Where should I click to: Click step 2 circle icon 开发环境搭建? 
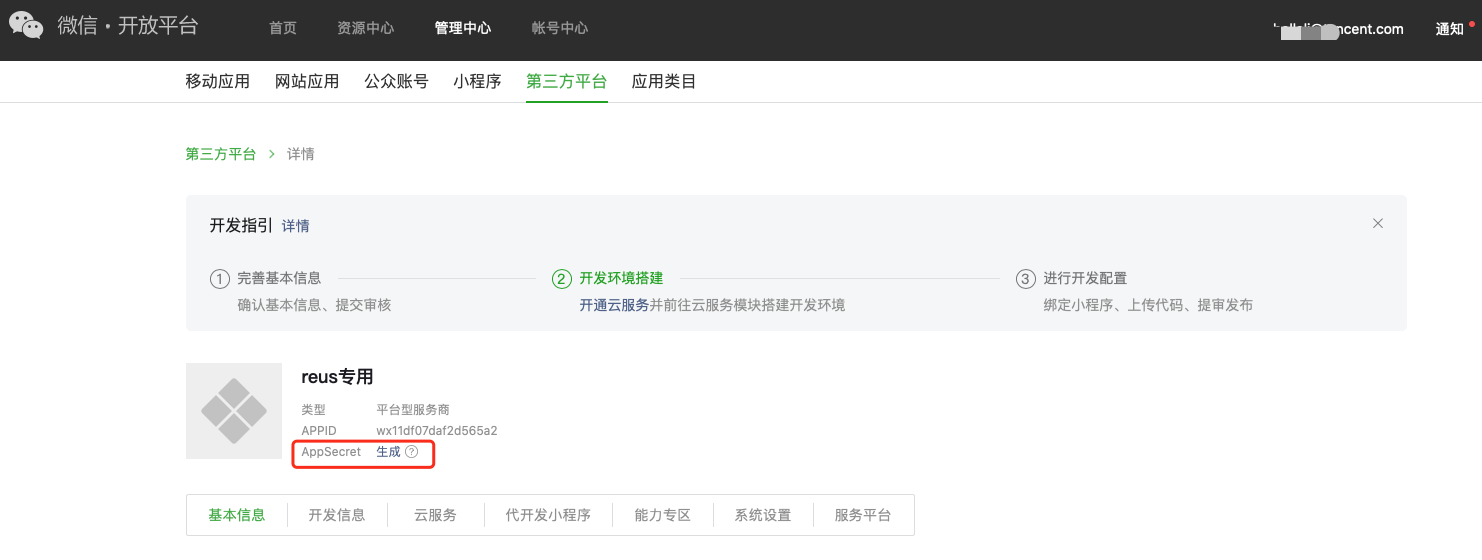pyautogui.click(x=562, y=279)
